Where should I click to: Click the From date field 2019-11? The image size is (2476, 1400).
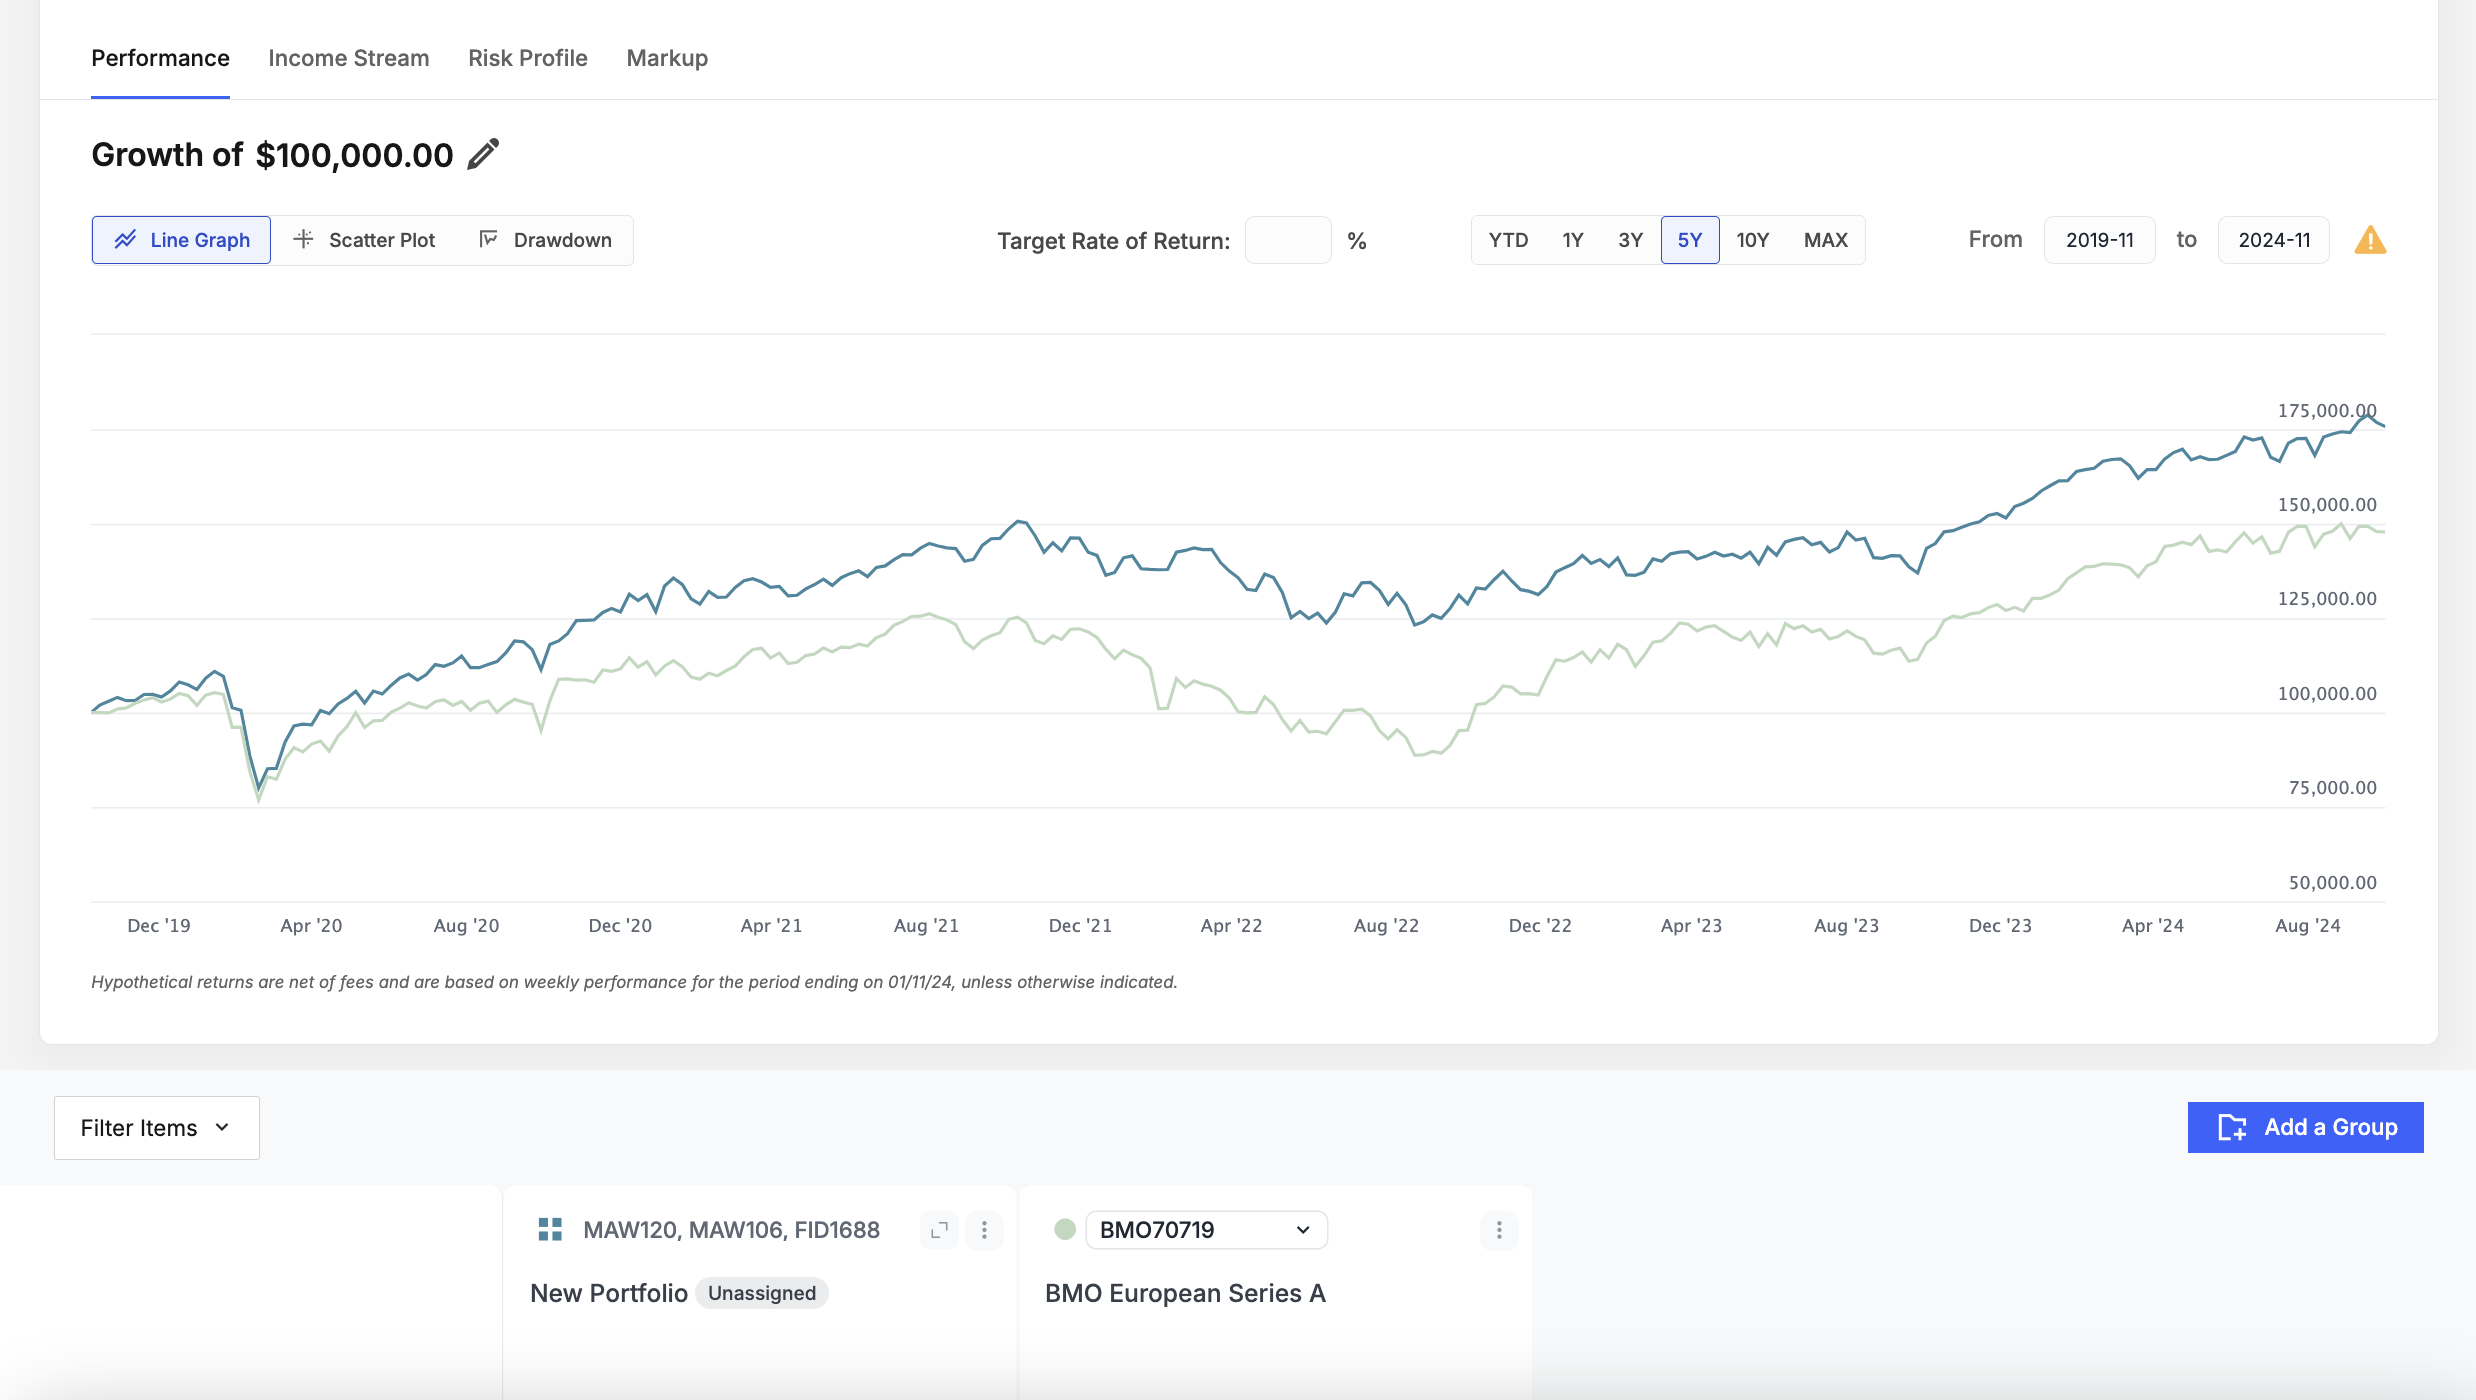coord(2099,240)
